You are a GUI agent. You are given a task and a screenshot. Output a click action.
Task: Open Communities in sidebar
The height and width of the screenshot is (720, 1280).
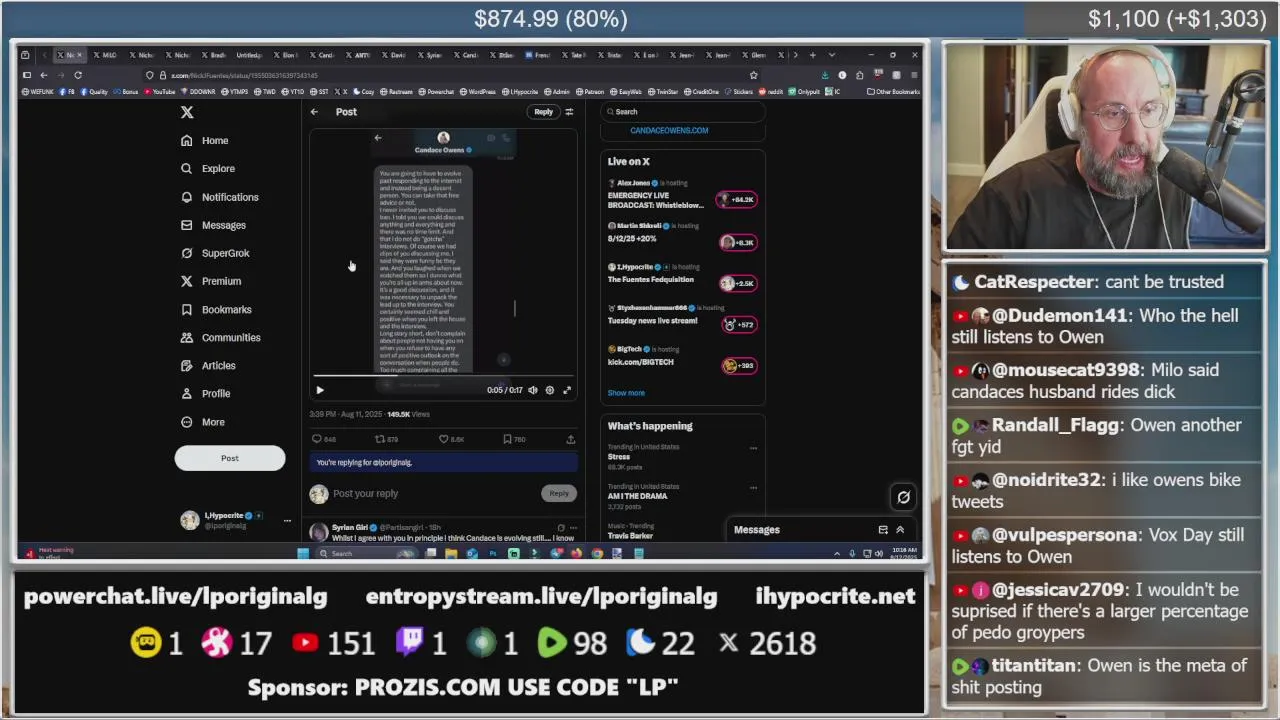(x=220, y=337)
